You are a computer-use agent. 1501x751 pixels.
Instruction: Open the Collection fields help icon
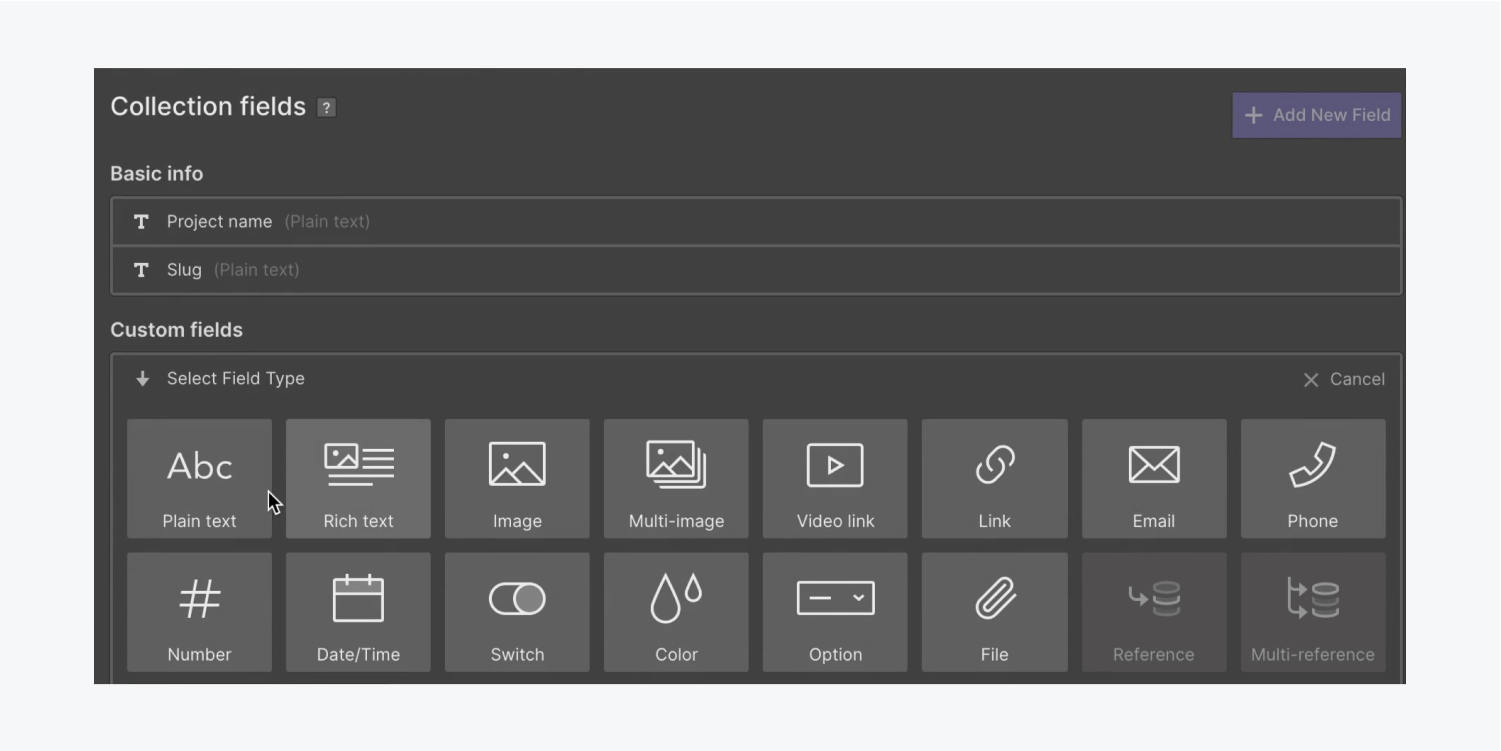(x=326, y=108)
